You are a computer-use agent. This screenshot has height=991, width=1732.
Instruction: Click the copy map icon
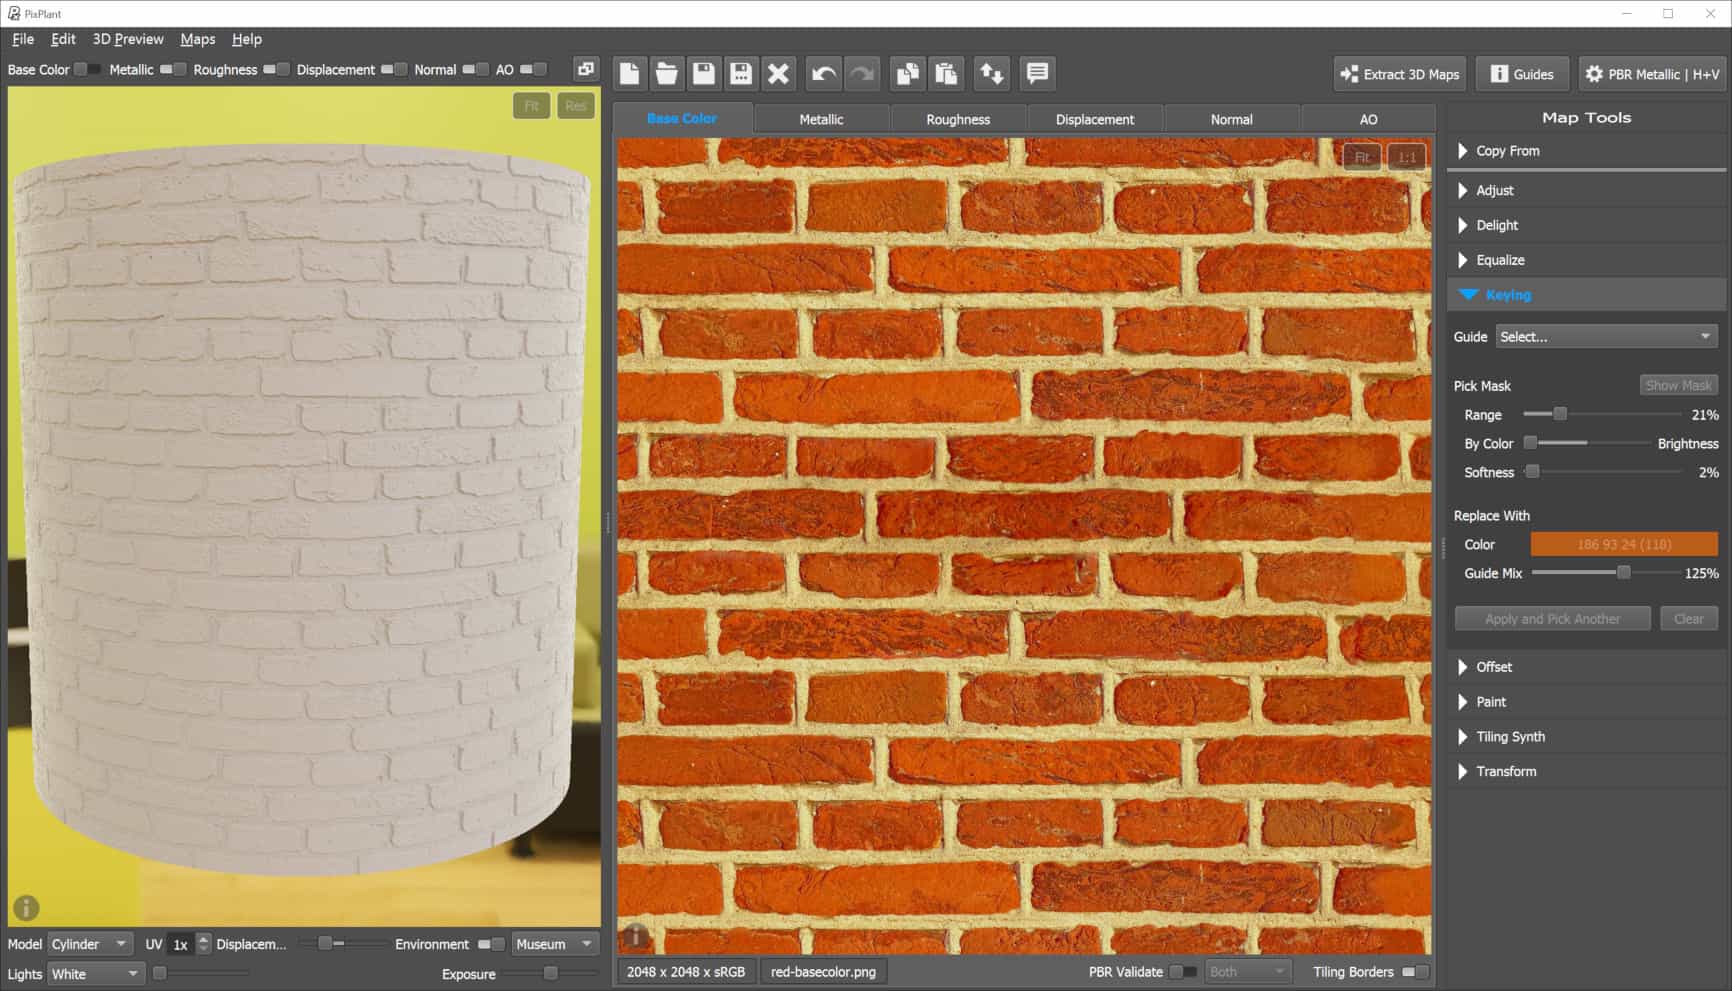[x=908, y=73]
